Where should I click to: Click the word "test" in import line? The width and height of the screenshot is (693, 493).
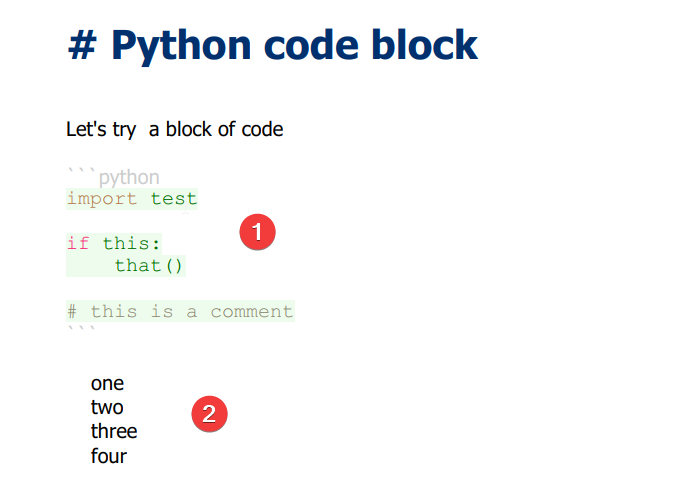pyautogui.click(x=174, y=199)
